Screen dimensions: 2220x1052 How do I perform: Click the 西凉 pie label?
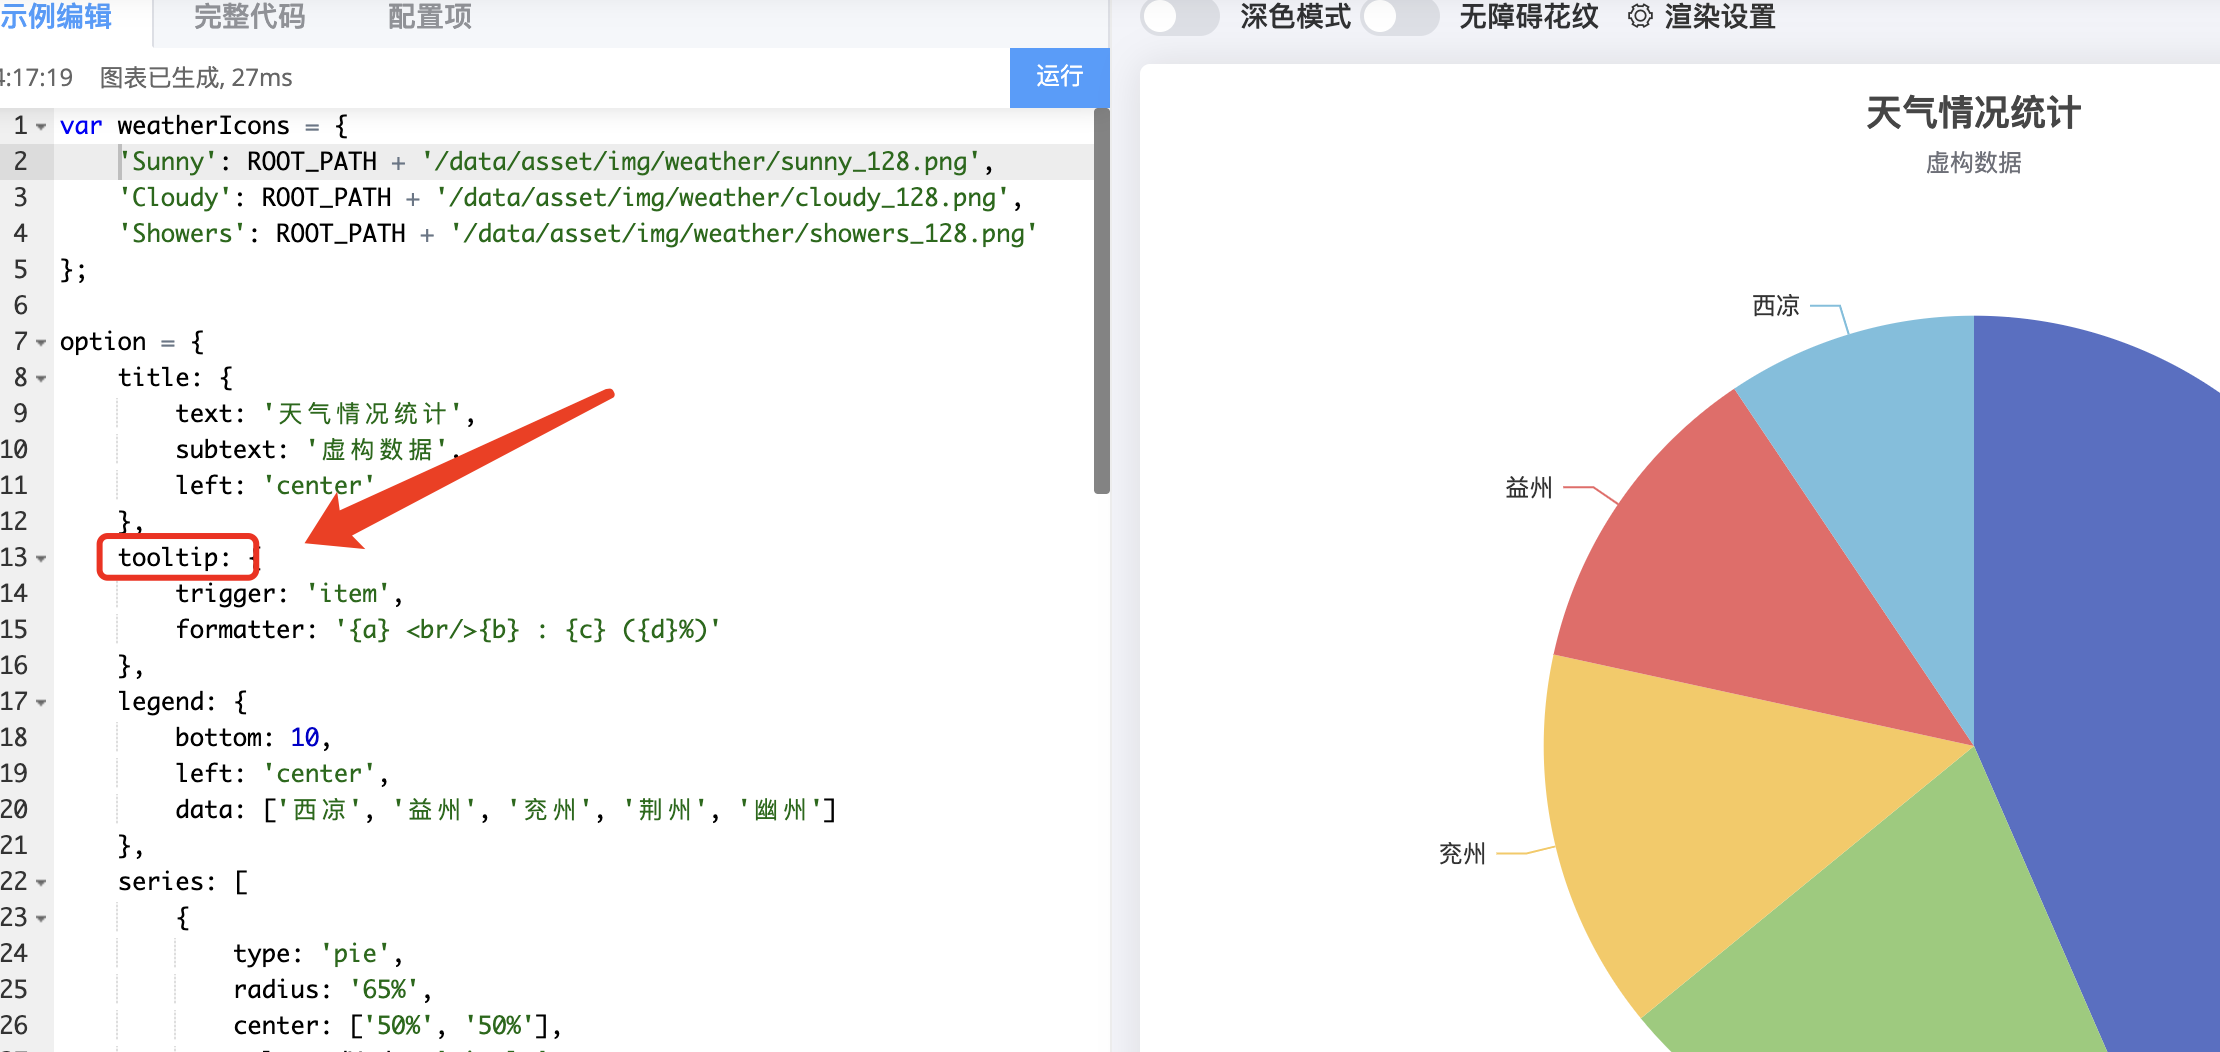tap(1776, 306)
